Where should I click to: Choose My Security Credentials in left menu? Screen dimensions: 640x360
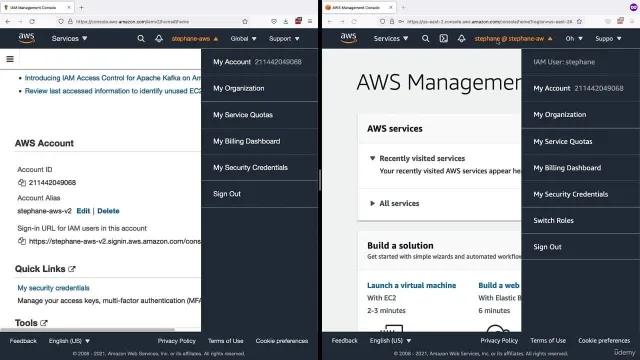(250, 167)
